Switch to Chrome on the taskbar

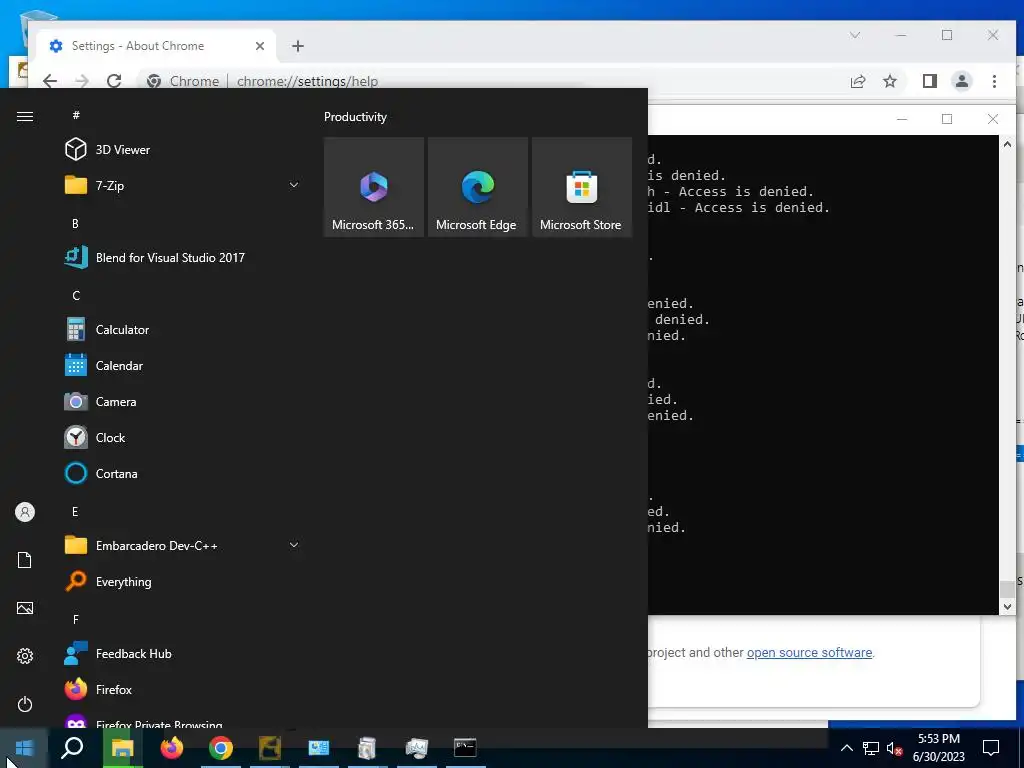pos(221,748)
